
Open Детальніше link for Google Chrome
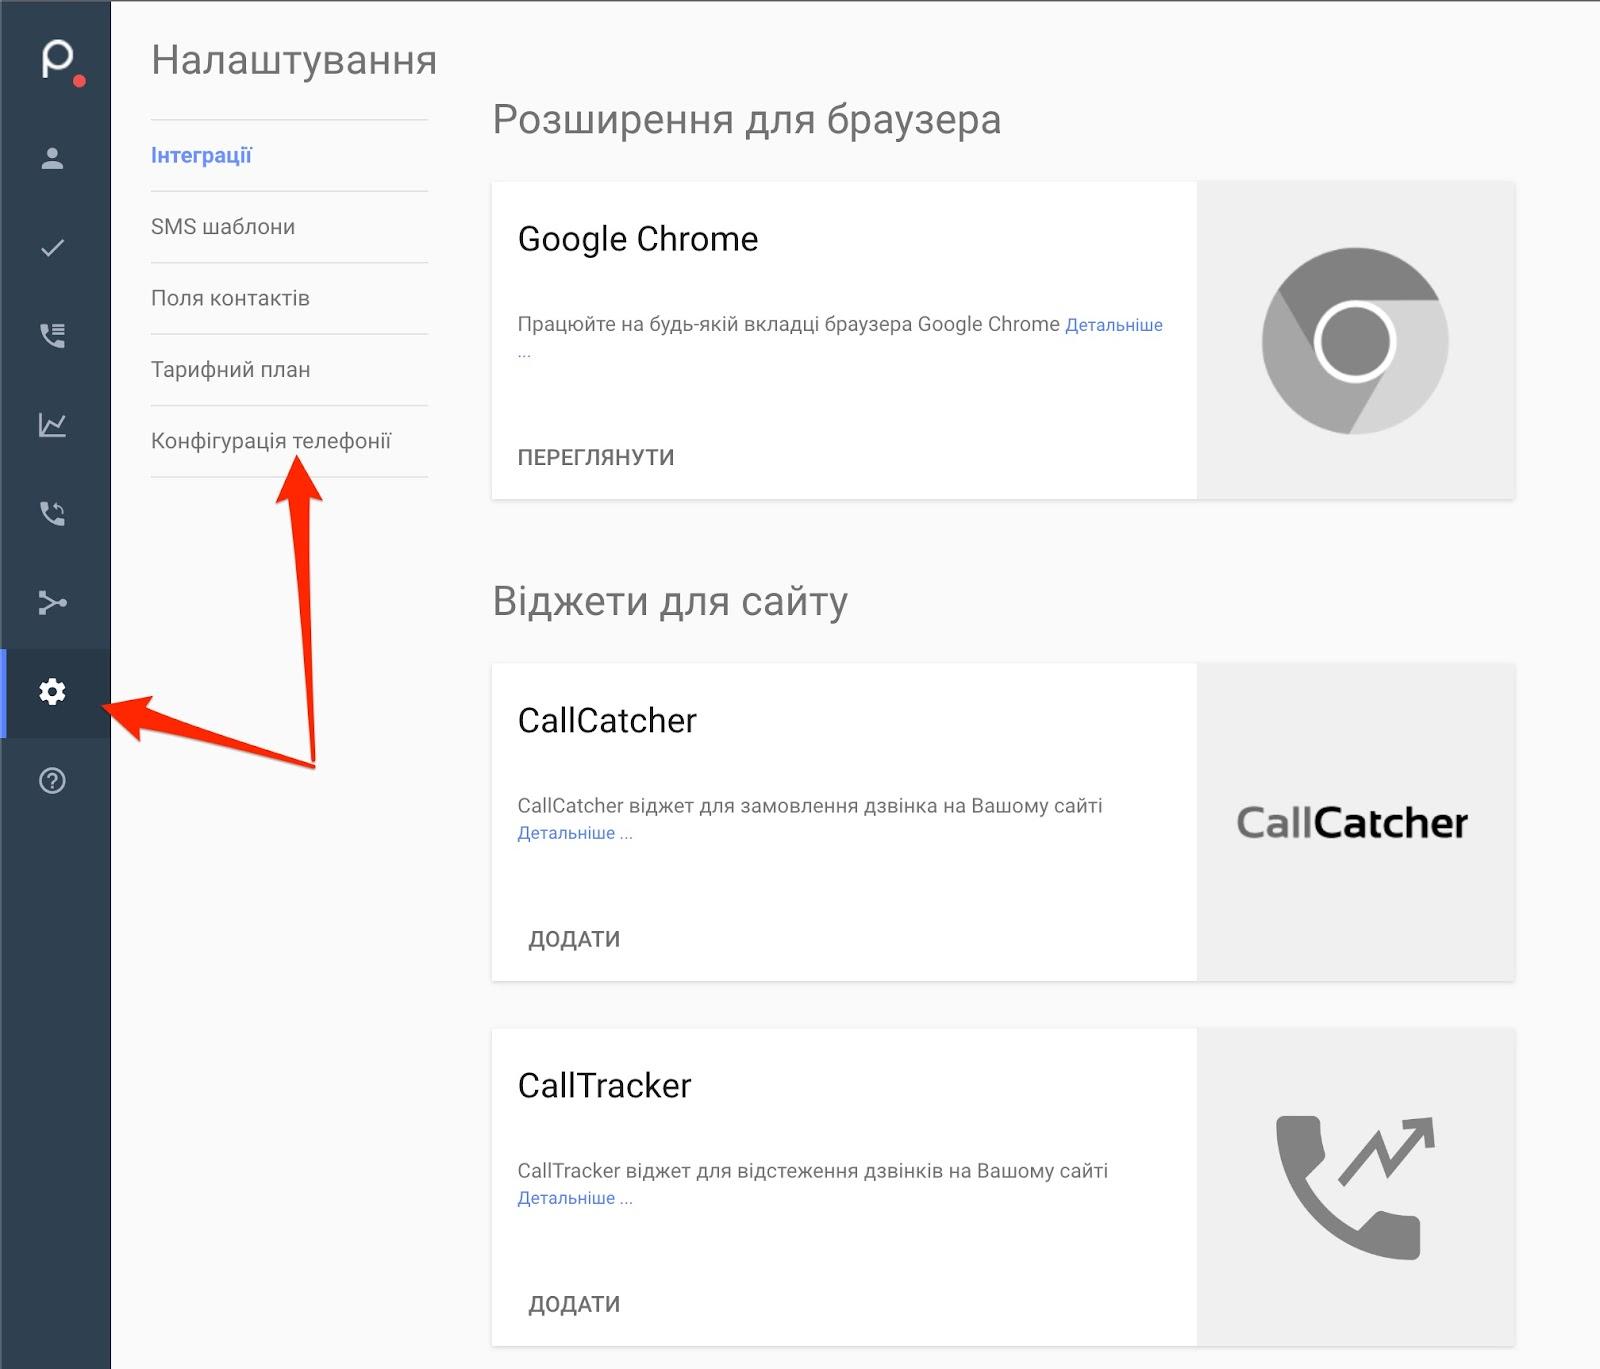(1114, 325)
